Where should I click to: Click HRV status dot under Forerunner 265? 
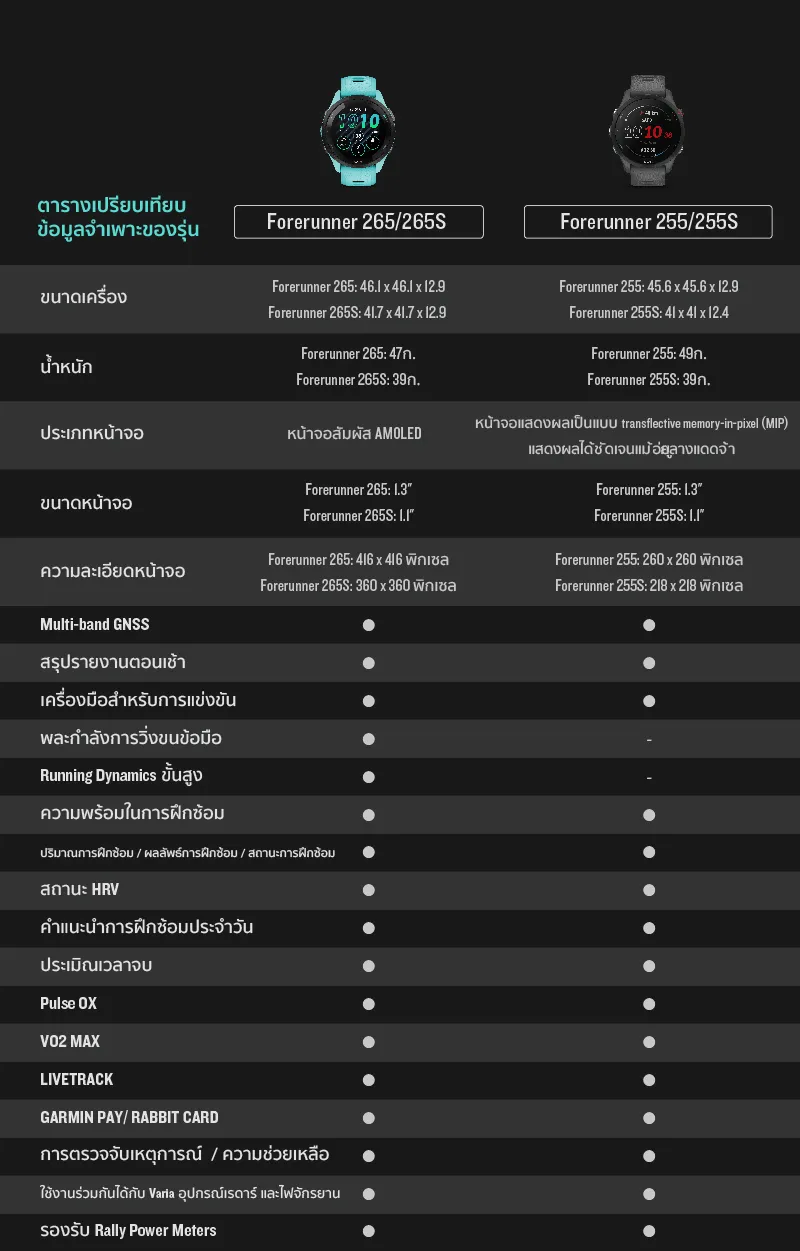[368, 890]
